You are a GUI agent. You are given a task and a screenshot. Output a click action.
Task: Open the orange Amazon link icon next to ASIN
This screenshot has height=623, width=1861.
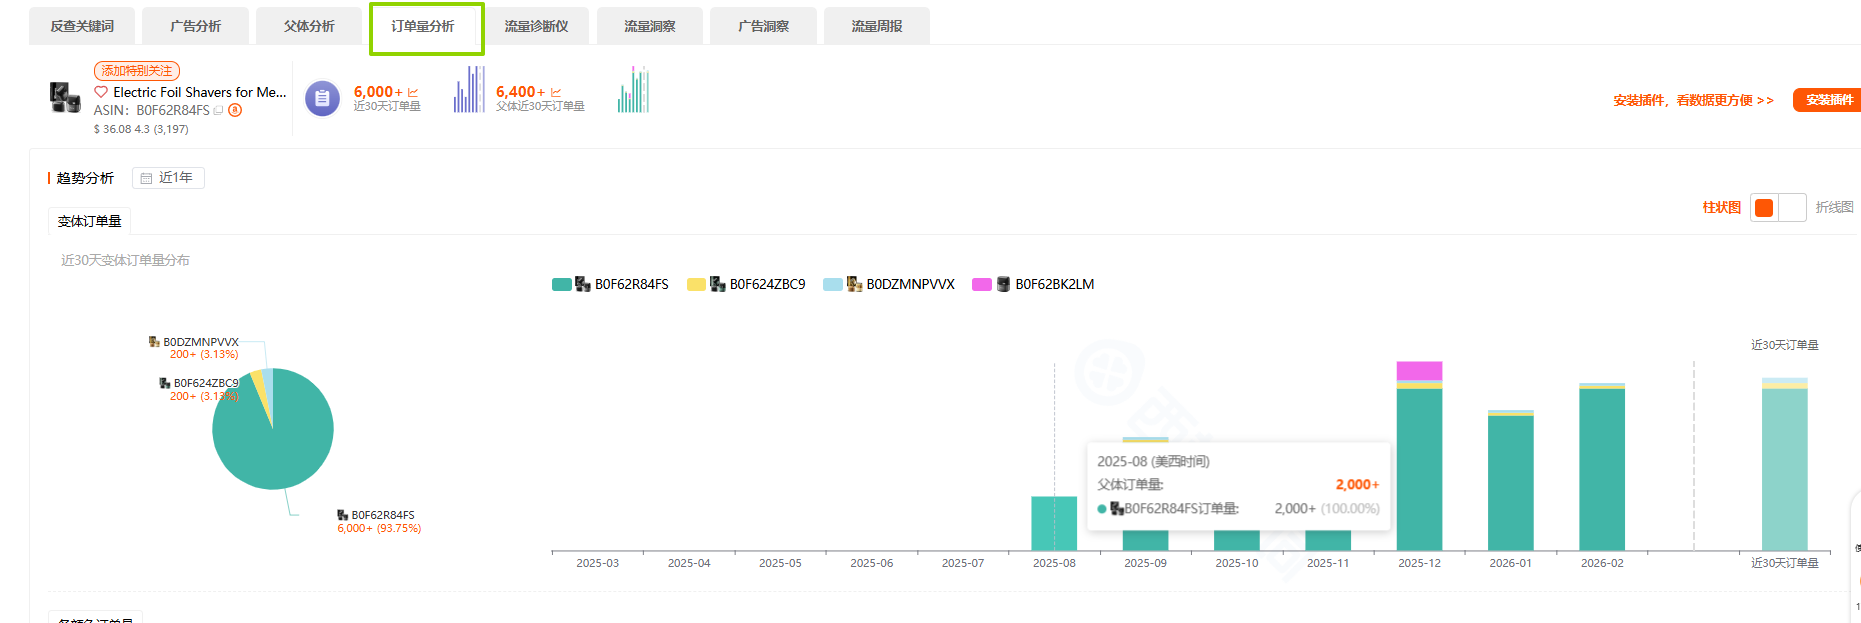(235, 110)
